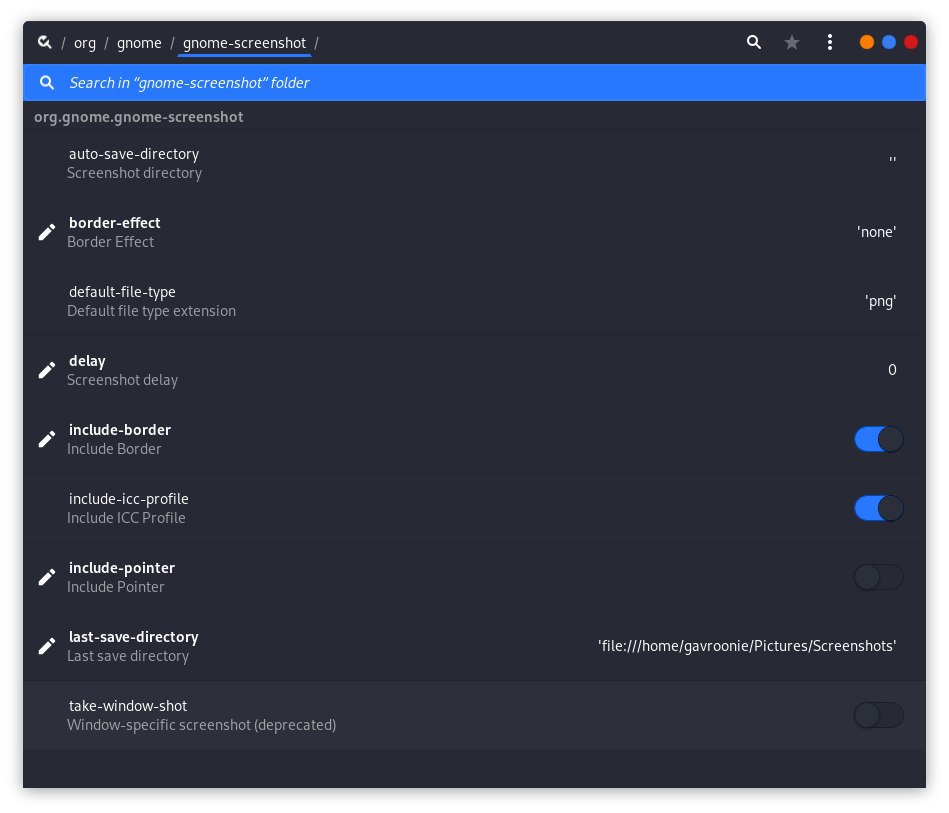Screen dimensions: 949x813
Task: Open the include-pointer key name
Action: pyautogui.click(x=122, y=568)
